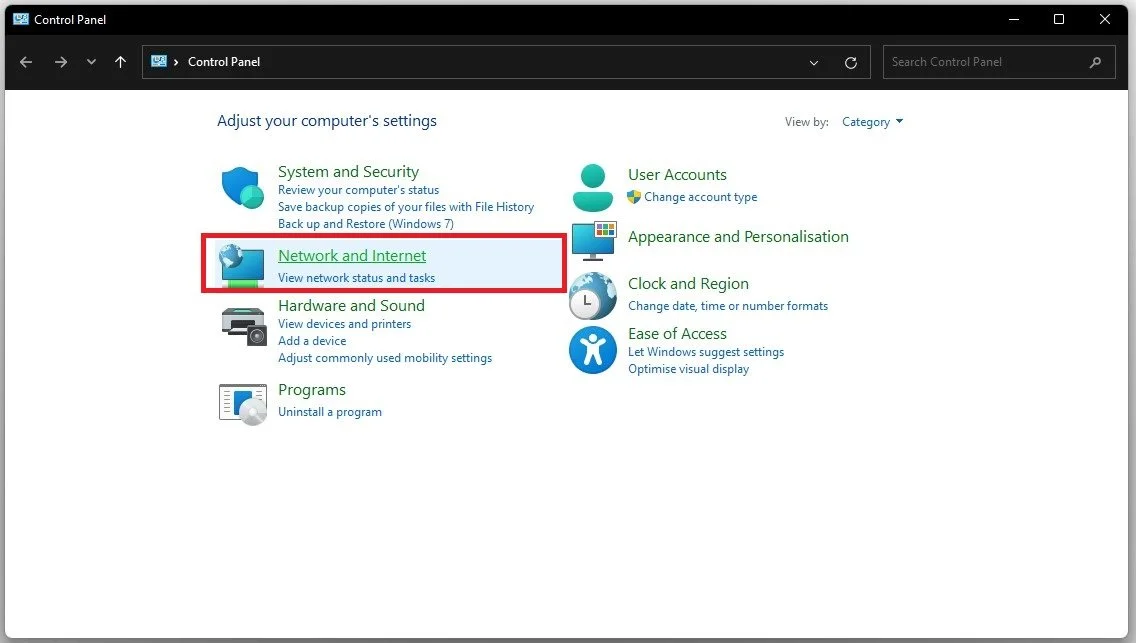Open Clock and Region heading link
The width and height of the screenshot is (1136, 643).
[x=688, y=284]
